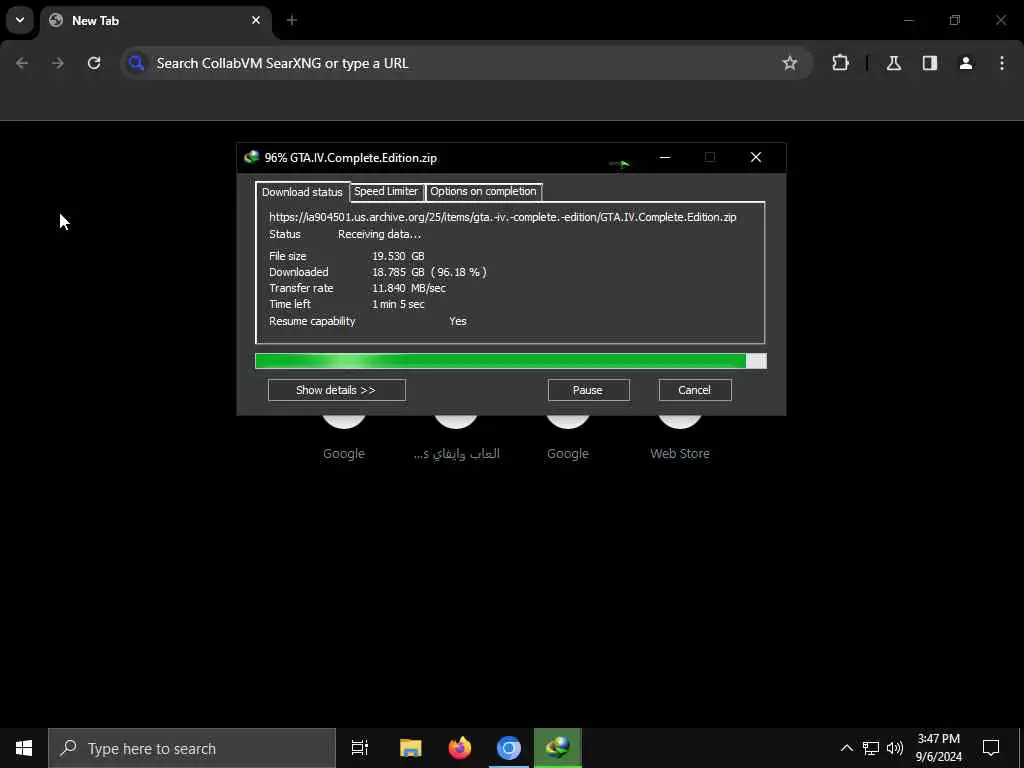Switch to Download status tab

[302, 192]
